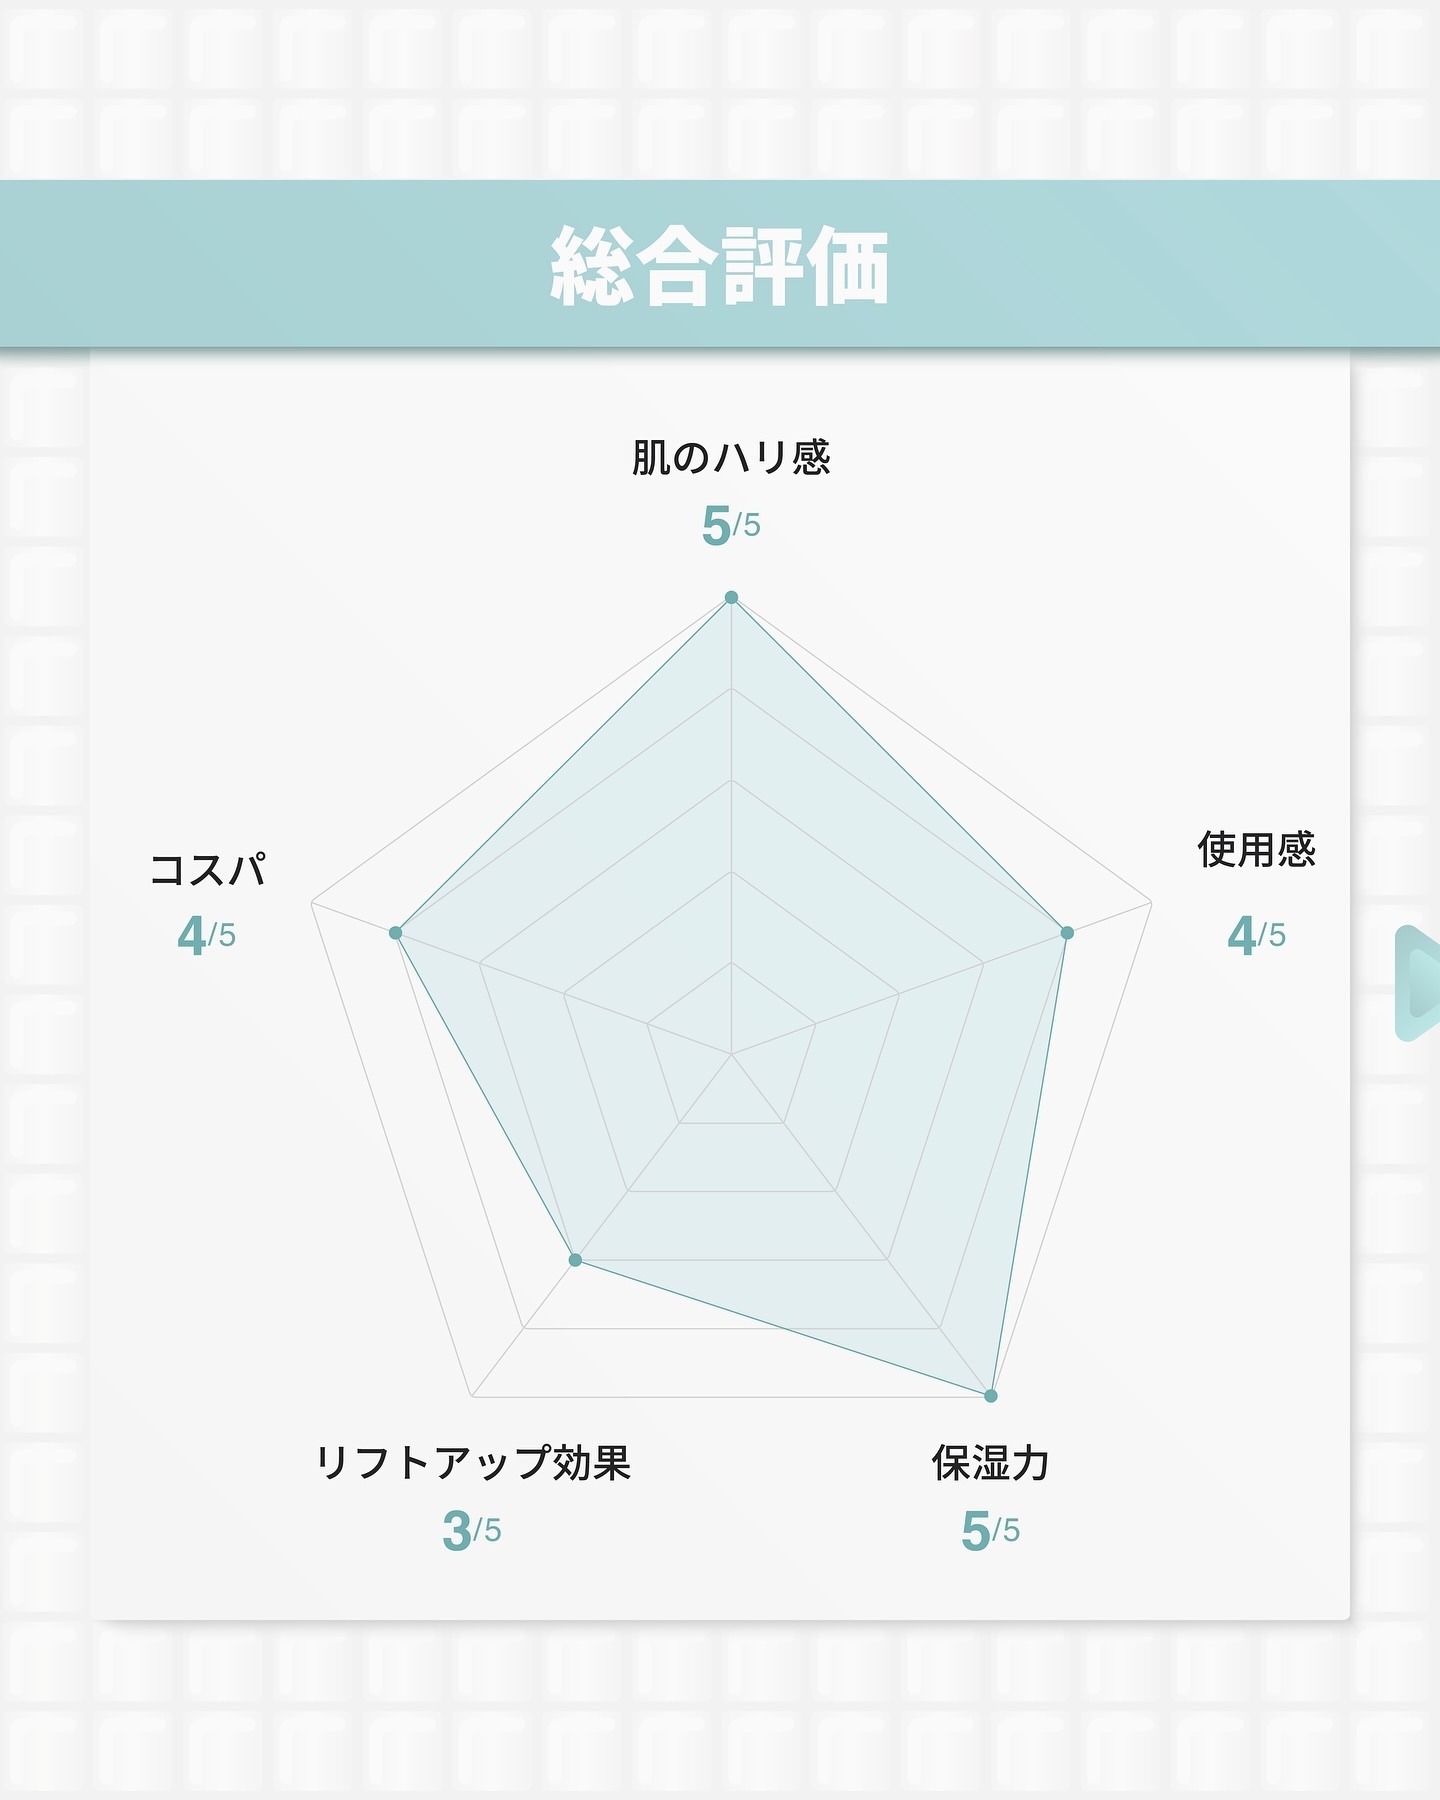Click the リフトアップ効果 label

[473, 1463]
